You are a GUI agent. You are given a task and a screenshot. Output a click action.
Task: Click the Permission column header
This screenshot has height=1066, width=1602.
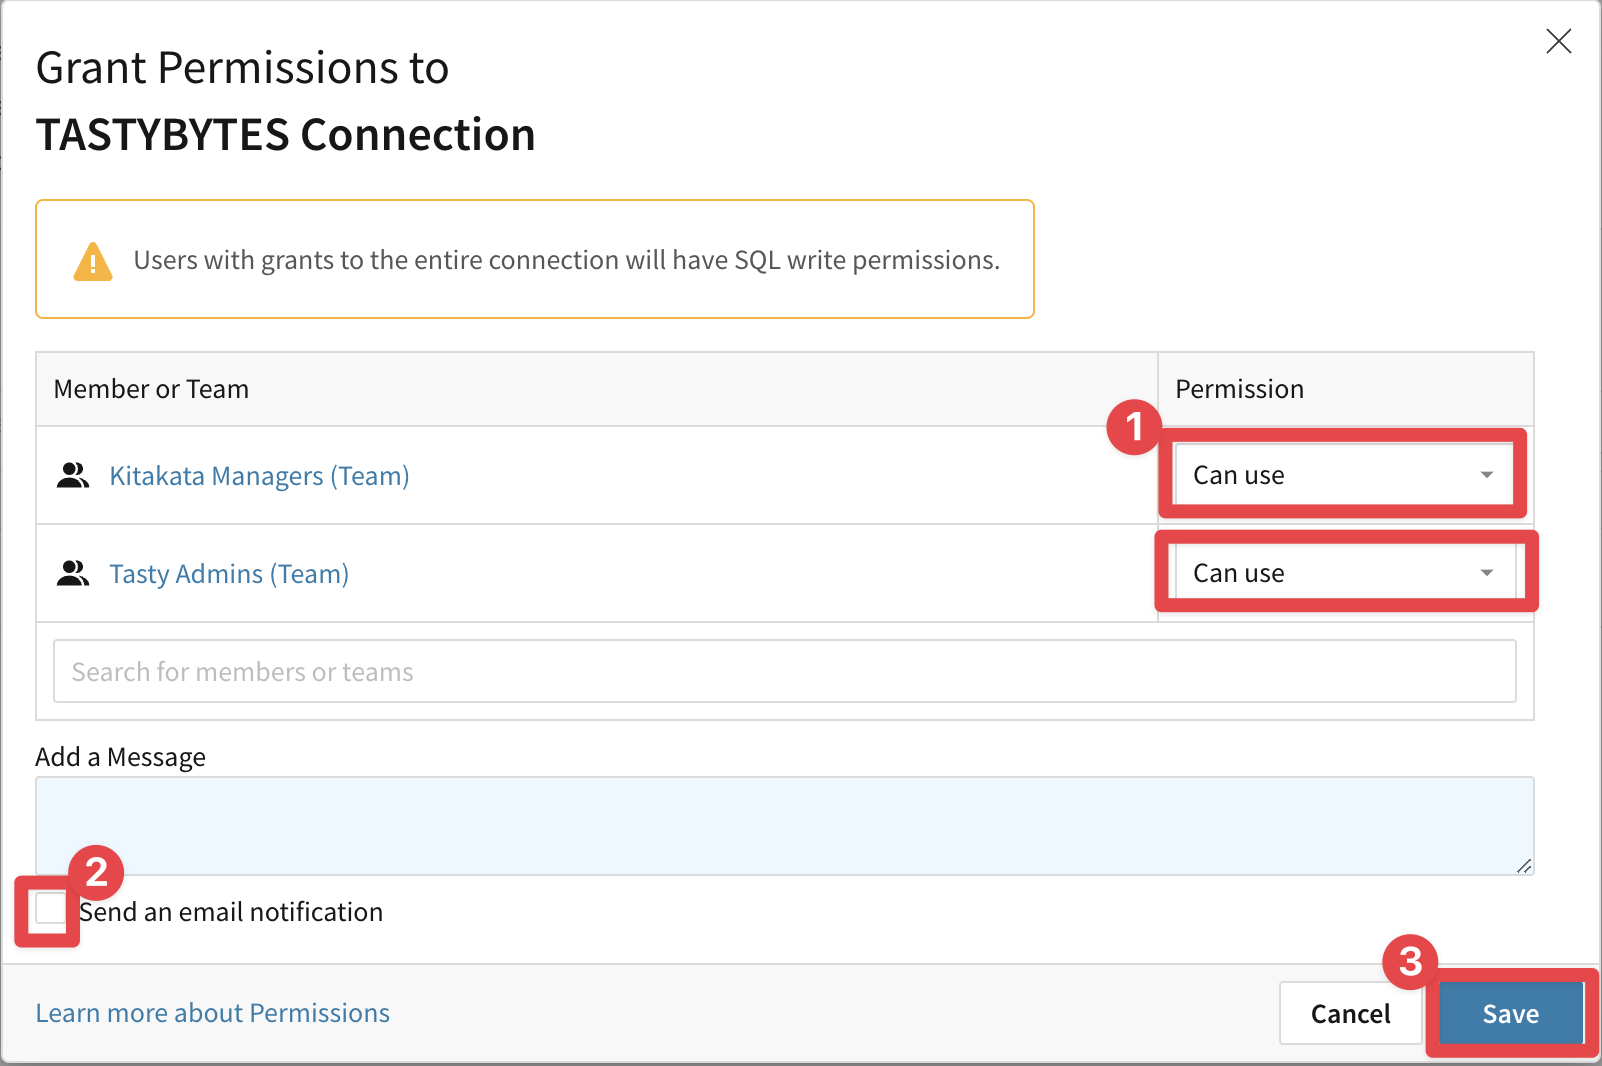click(1239, 389)
